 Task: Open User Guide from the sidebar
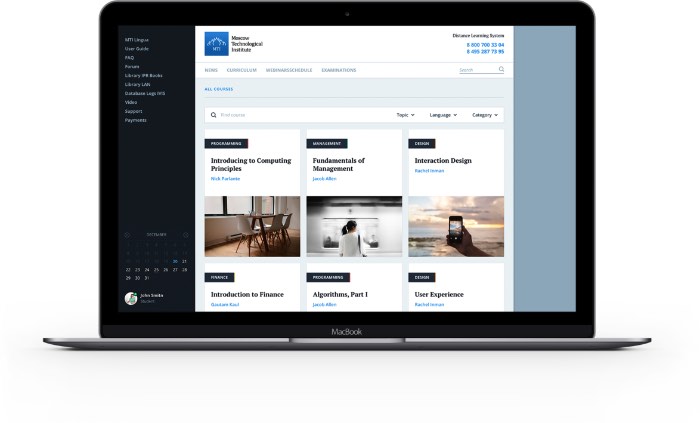pos(137,48)
